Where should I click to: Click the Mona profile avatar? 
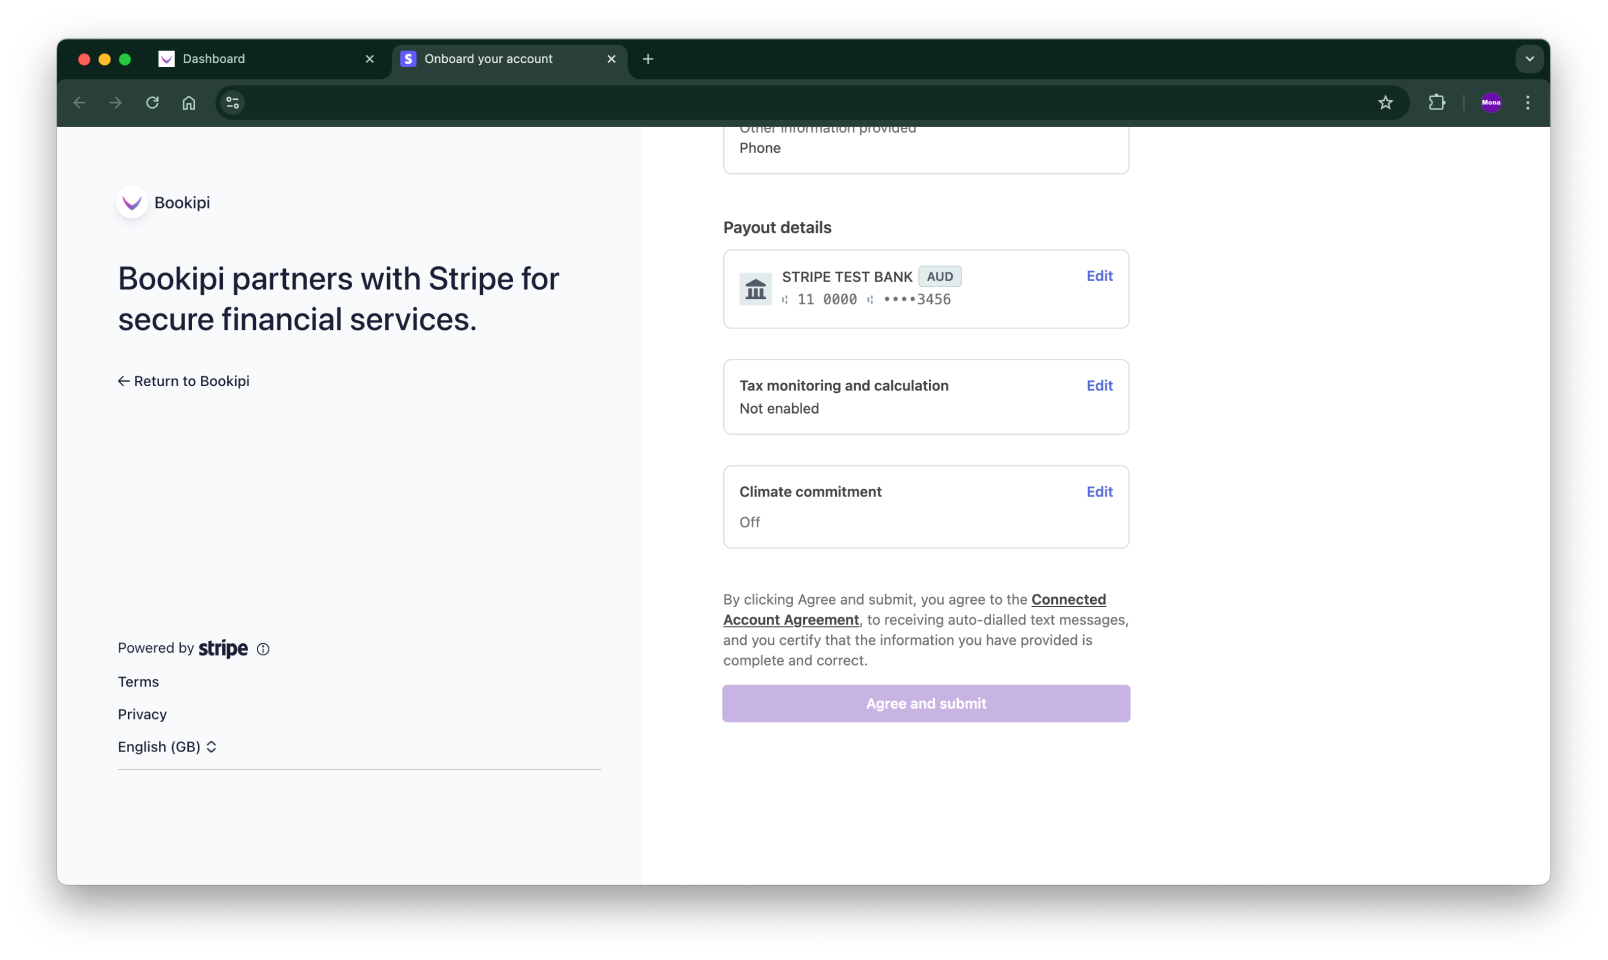pyautogui.click(x=1490, y=102)
